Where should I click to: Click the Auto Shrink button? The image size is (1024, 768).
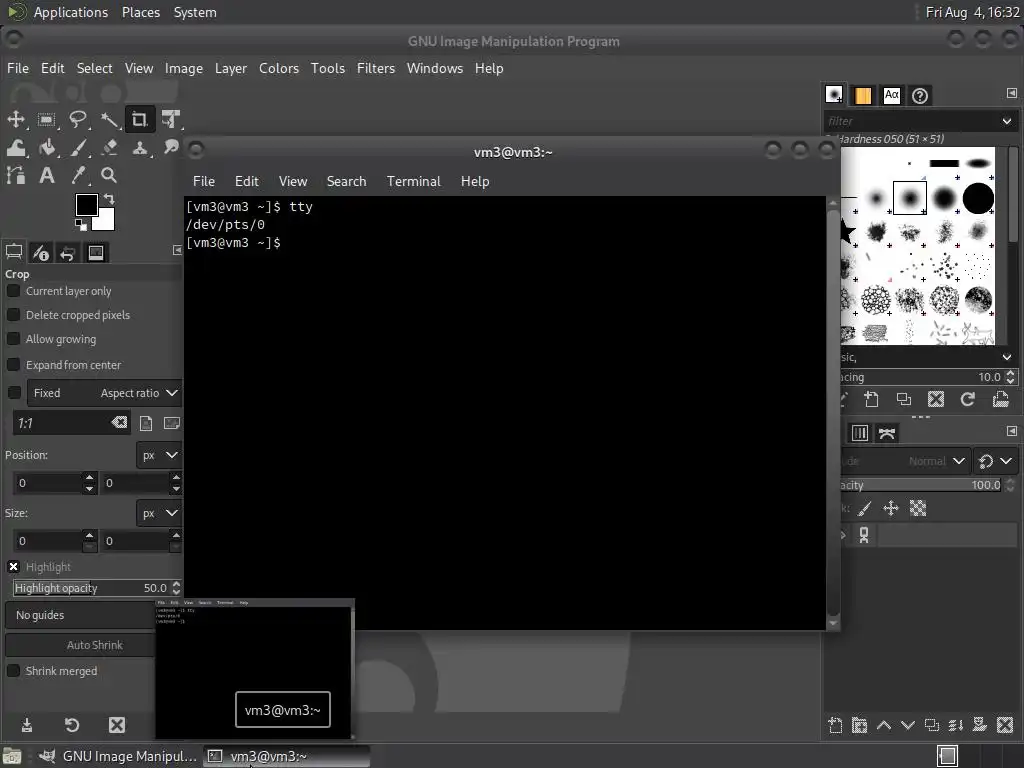80,645
